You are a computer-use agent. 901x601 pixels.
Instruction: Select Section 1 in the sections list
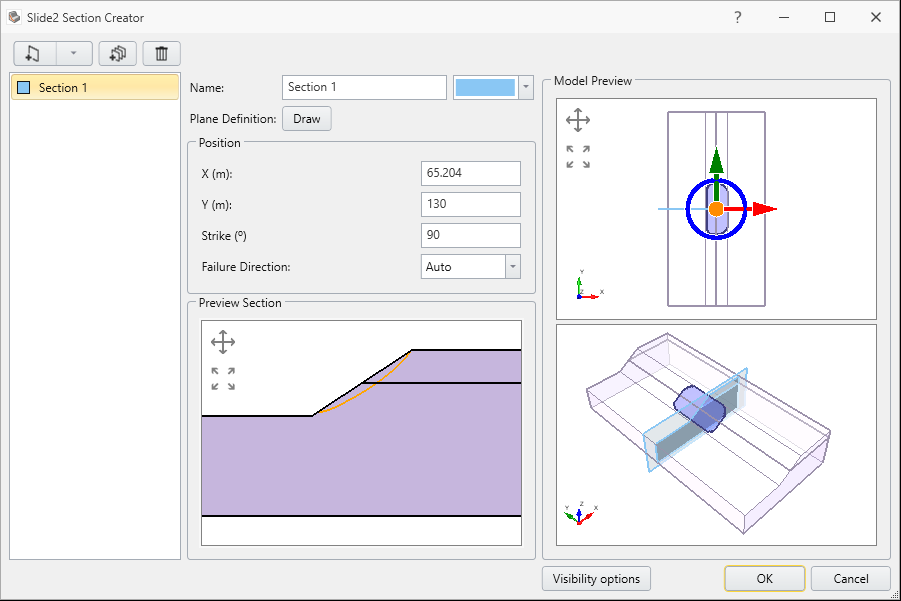point(94,87)
